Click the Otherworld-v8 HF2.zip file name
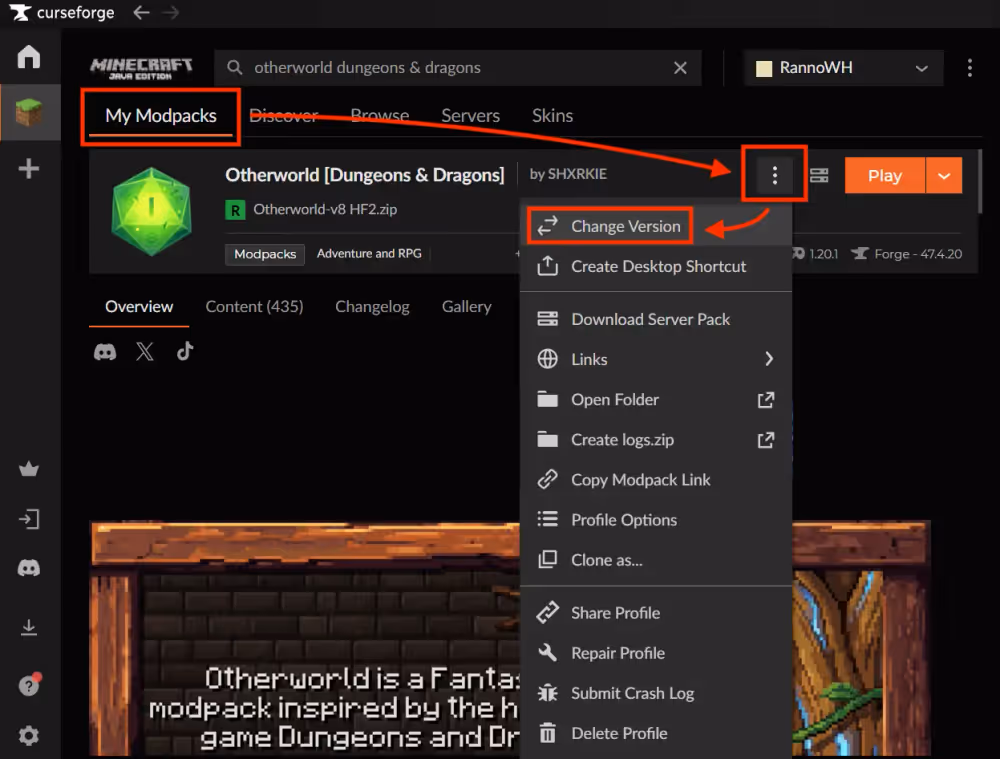 coord(325,210)
